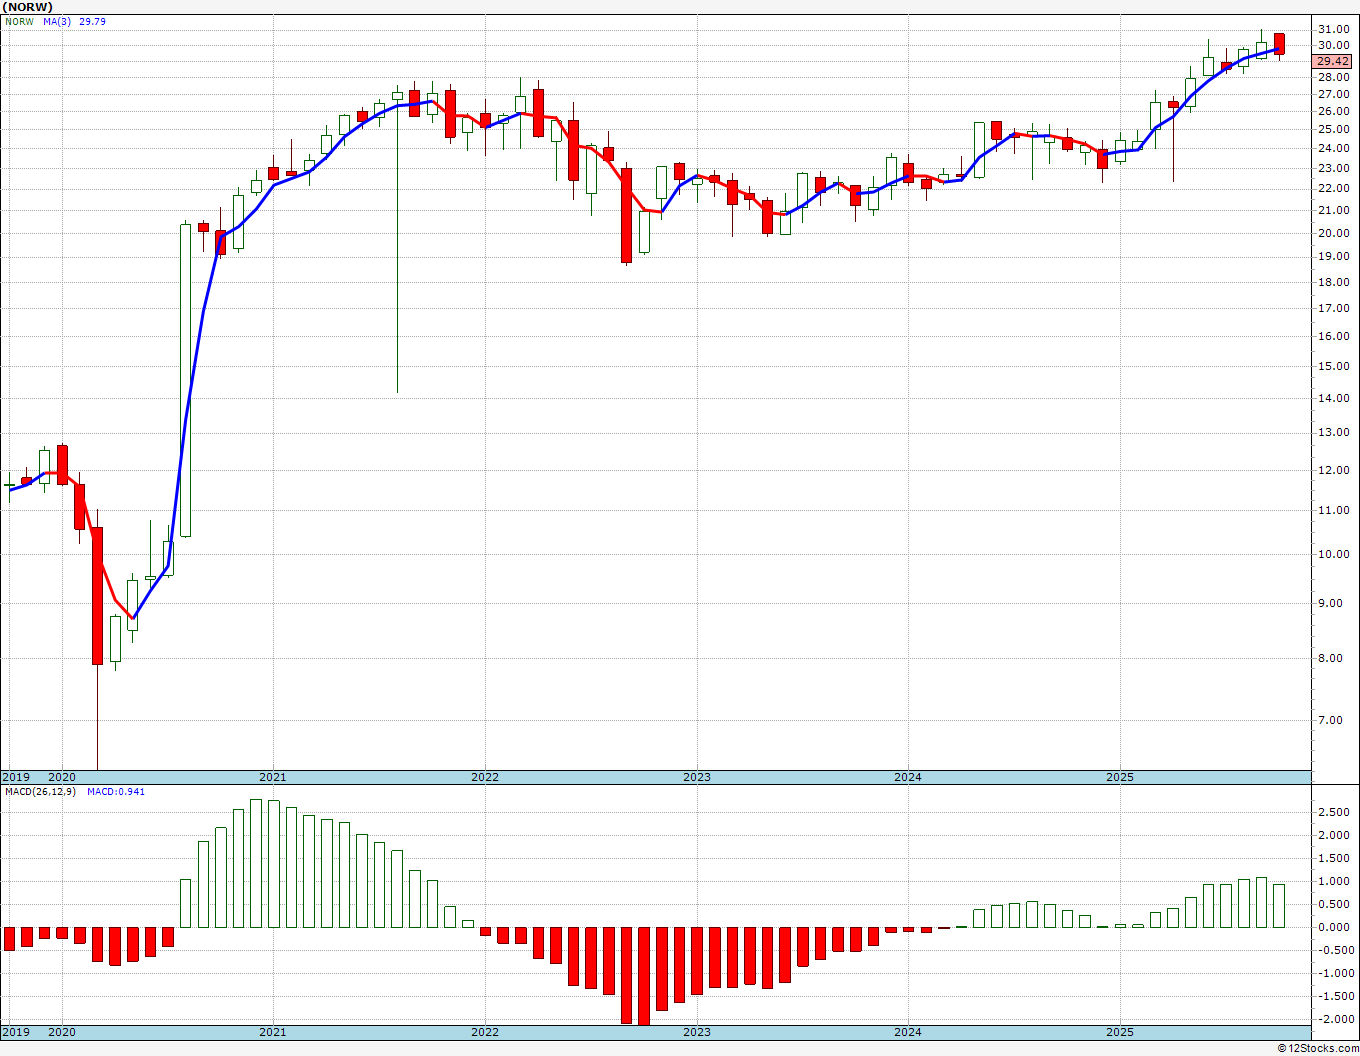The width and height of the screenshot is (1360, 1056).
Task: Click the 31.00 price axis label
Action: pos(1334,29)
